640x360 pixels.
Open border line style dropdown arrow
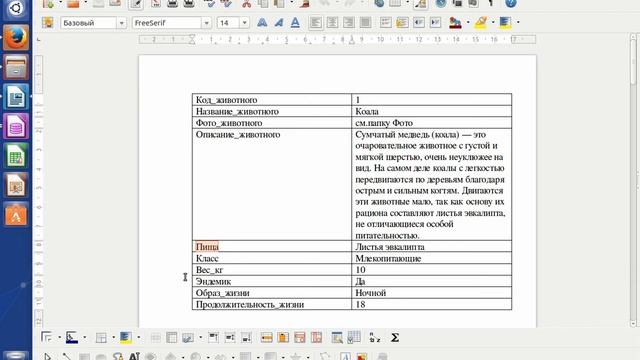[59, 338]
